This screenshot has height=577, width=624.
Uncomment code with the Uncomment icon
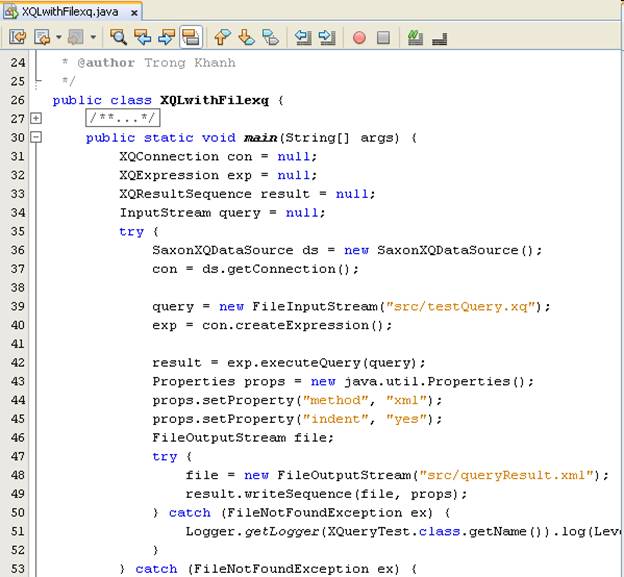[x=440, y=38]
